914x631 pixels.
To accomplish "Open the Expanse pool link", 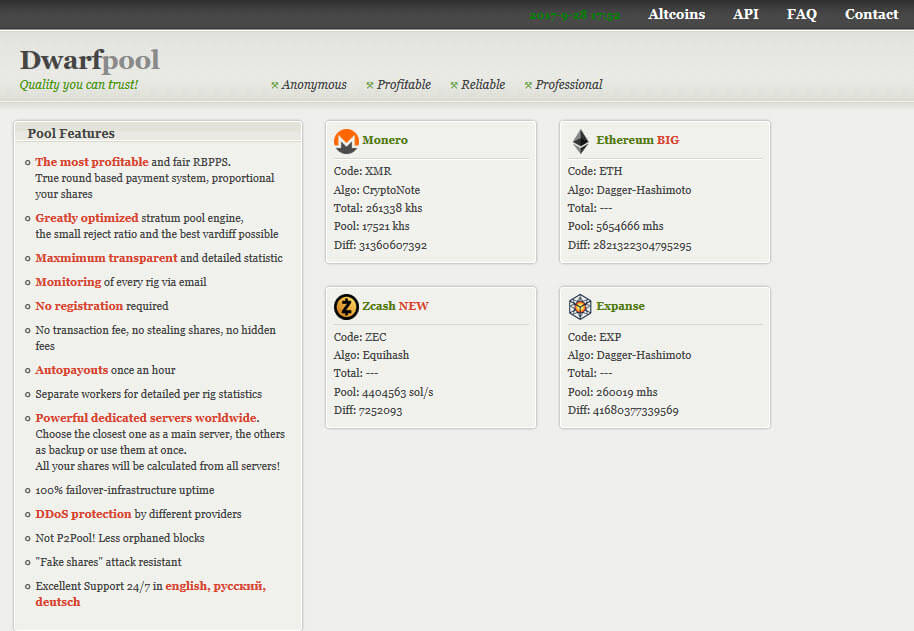I will point(620,306).
